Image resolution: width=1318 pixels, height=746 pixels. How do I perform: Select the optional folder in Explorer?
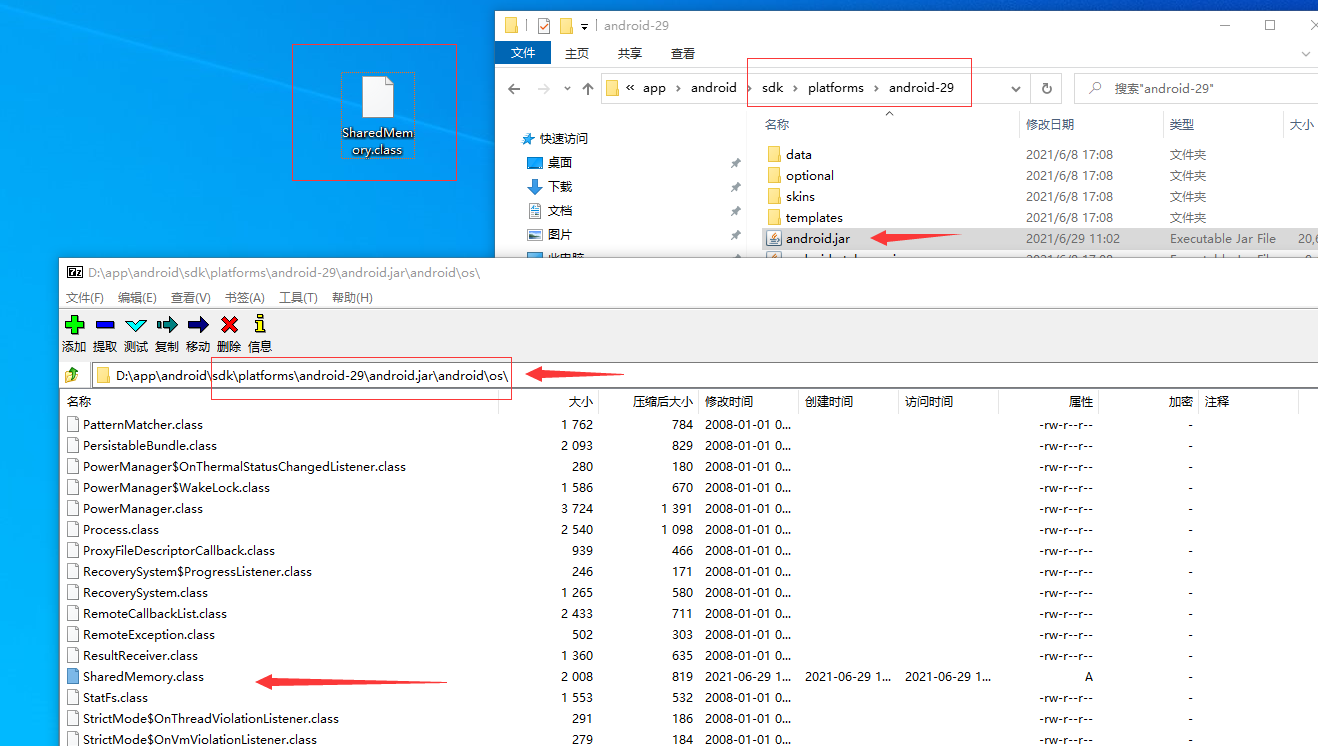809,175
